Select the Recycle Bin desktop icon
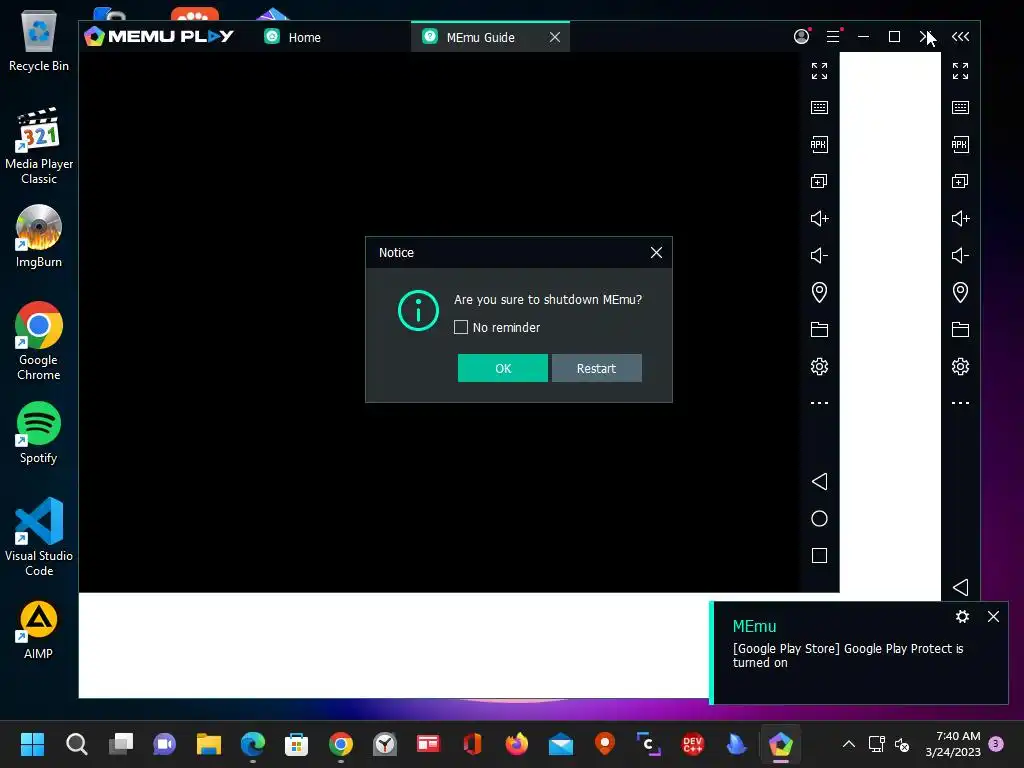The height and width of the screenshot is (768, 1024). (x=39, y=39)
